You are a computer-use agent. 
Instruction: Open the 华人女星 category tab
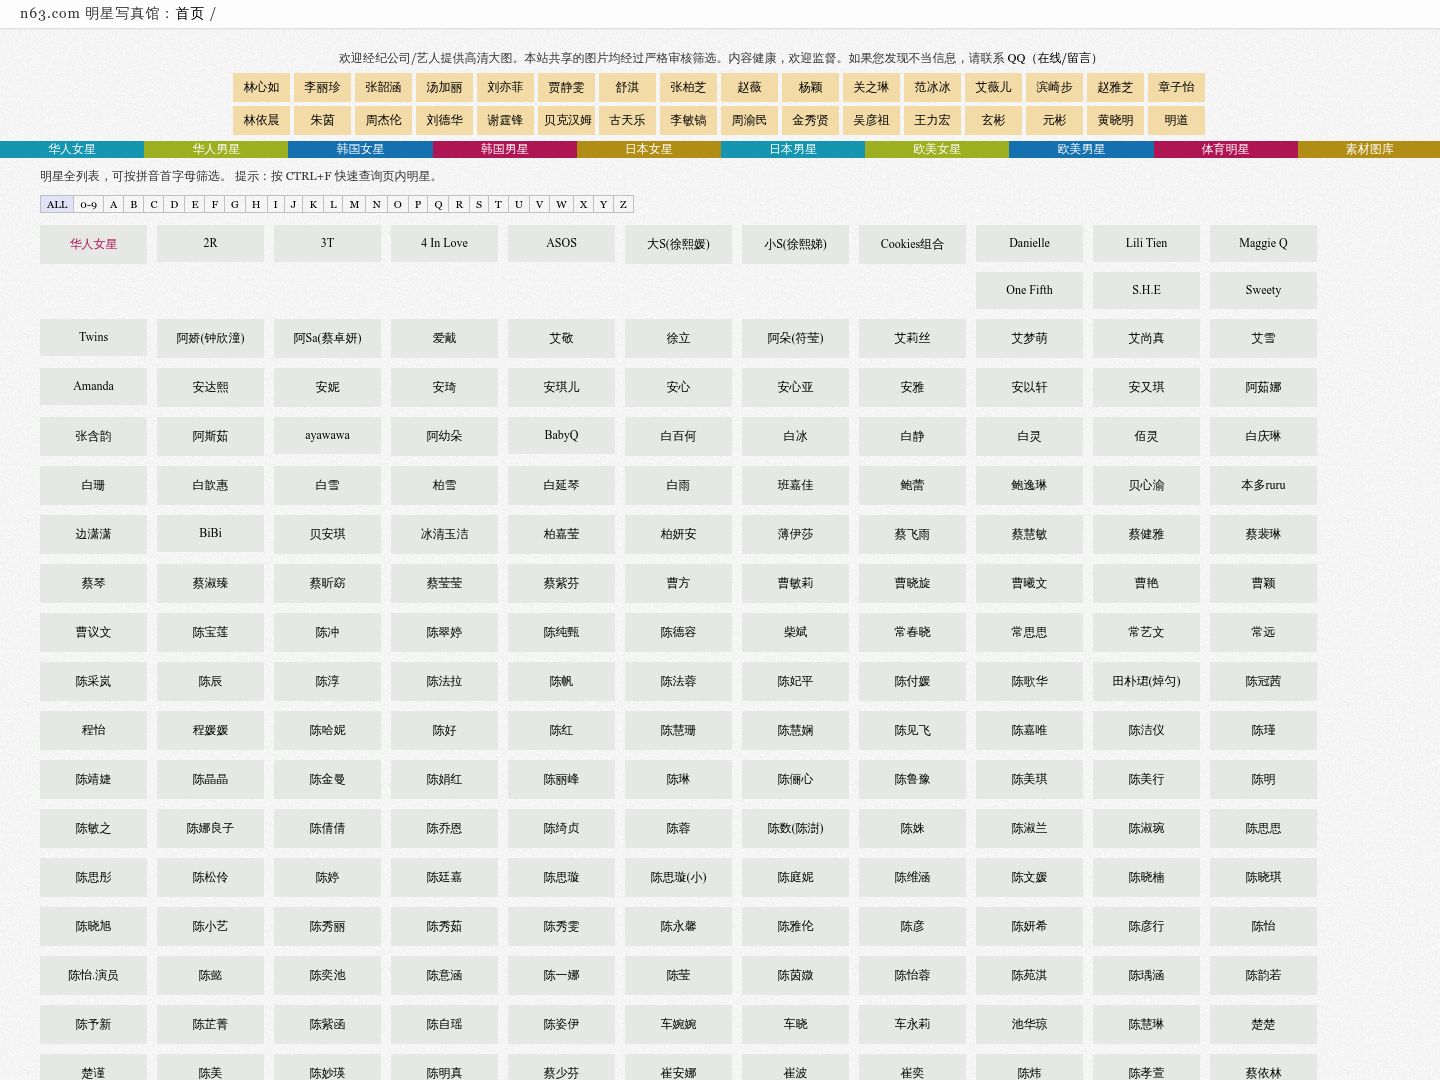[72, 149]
